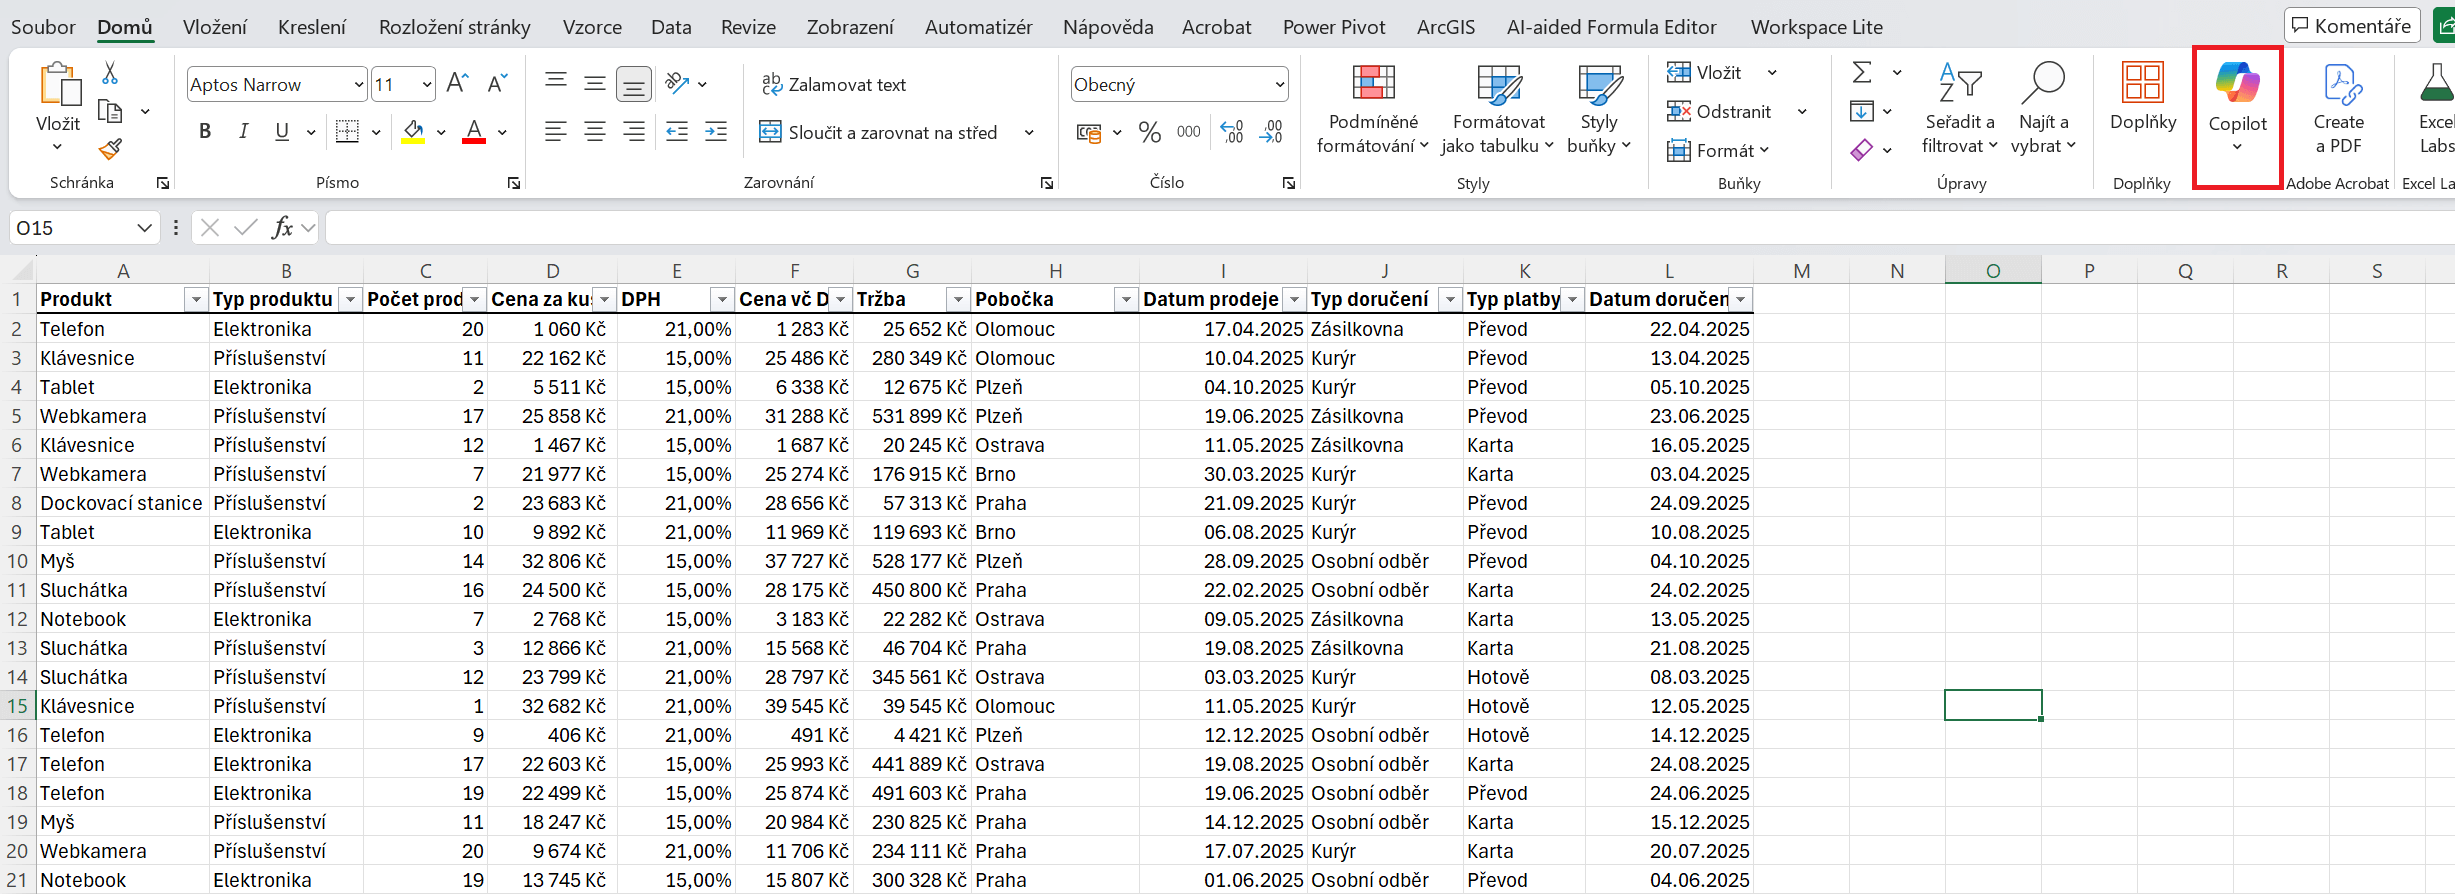Expand the Obecný number format dropdown

(1279, 85)
